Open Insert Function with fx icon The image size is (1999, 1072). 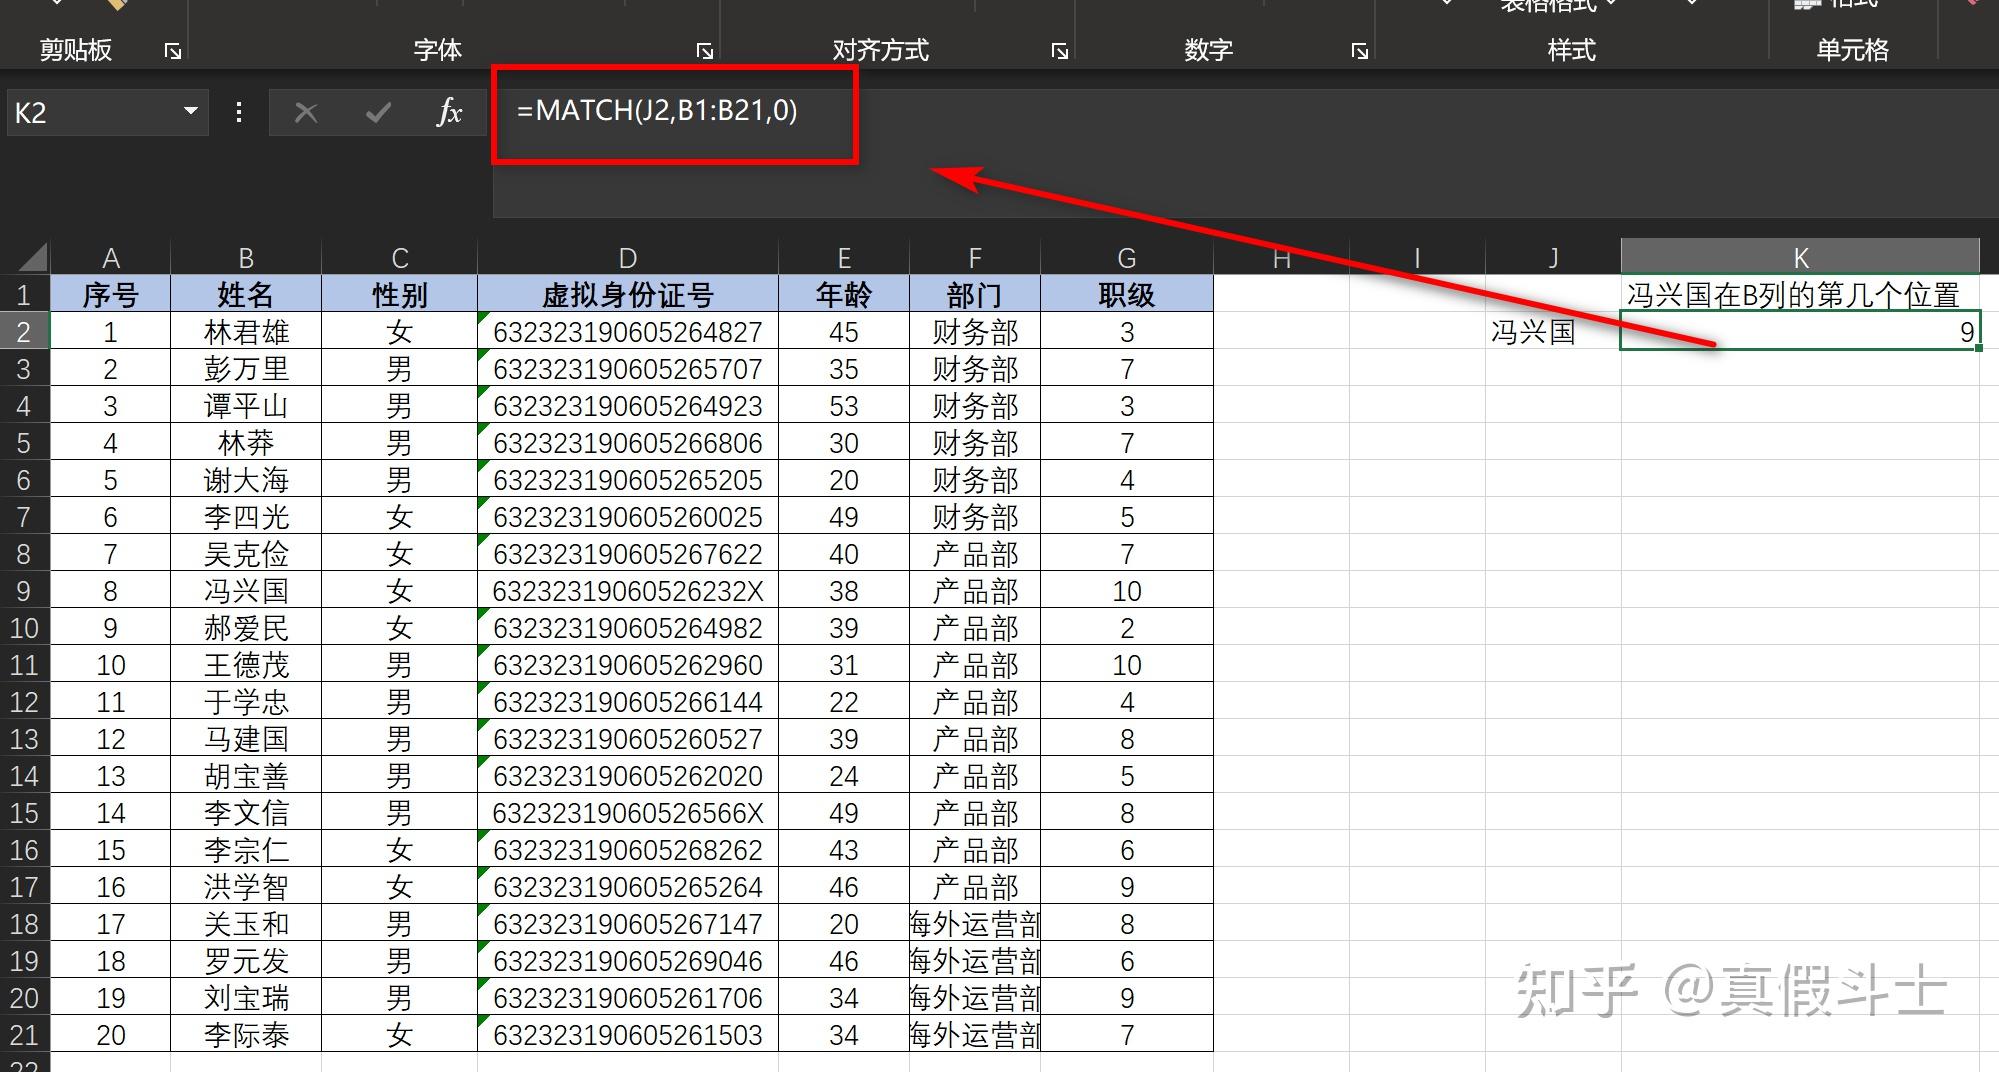[x=449, y=112]
